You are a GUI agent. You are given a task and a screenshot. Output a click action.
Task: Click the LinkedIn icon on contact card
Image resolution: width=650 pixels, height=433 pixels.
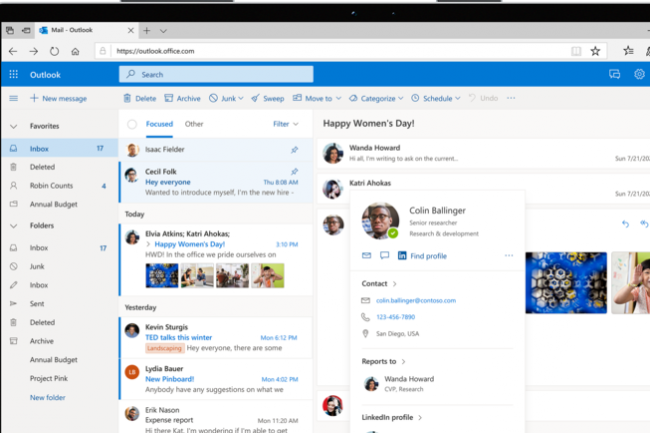402,255
